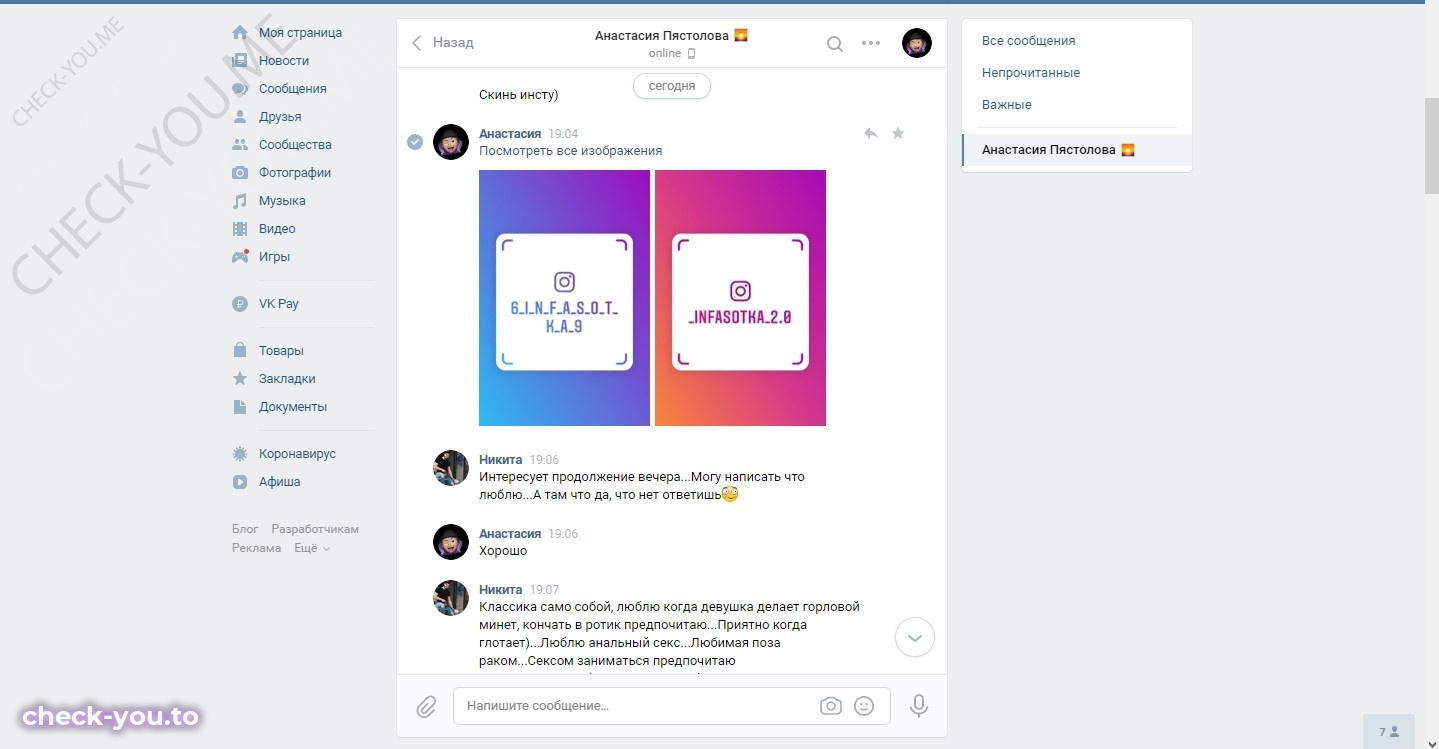Click the сегодня date pill
Screen dimensions: 1439x749
[x=672, y=86]
